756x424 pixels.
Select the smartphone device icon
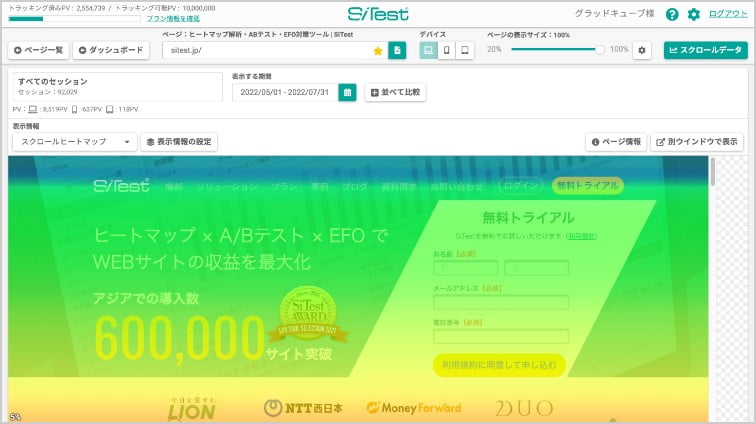446,50
